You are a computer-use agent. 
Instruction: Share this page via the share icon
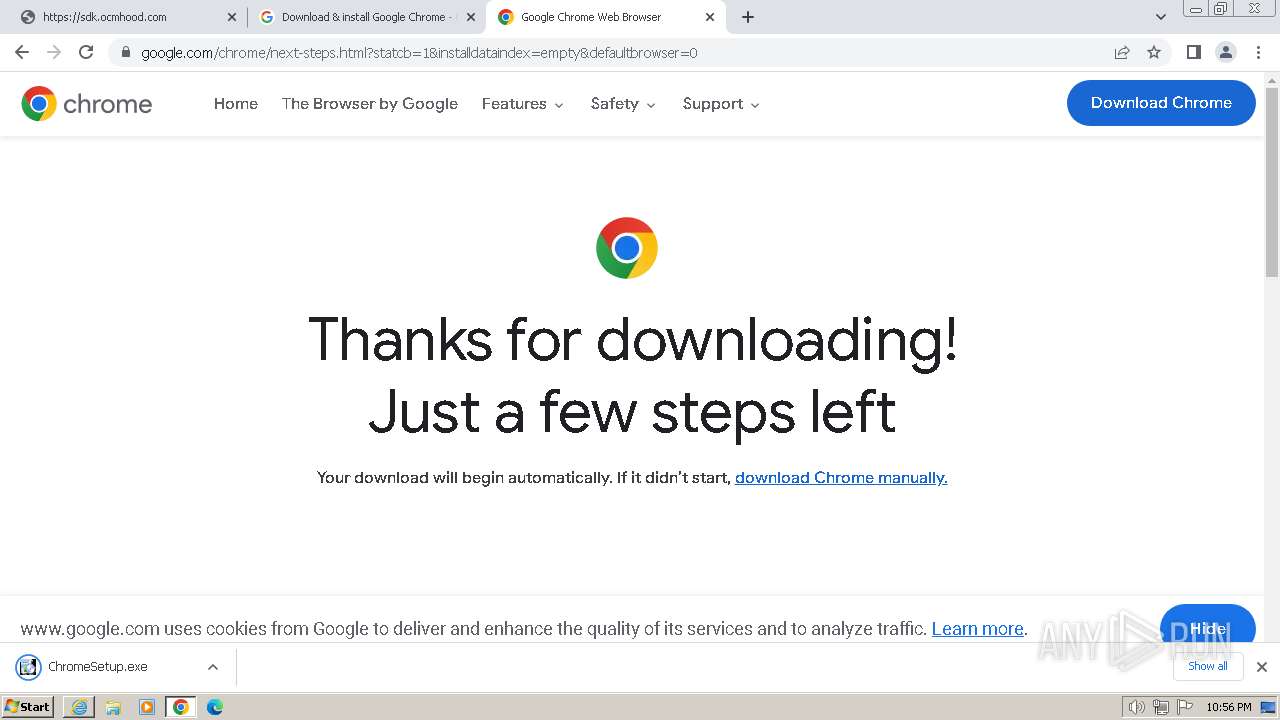pyautogui.click(x=1122, y=52)
